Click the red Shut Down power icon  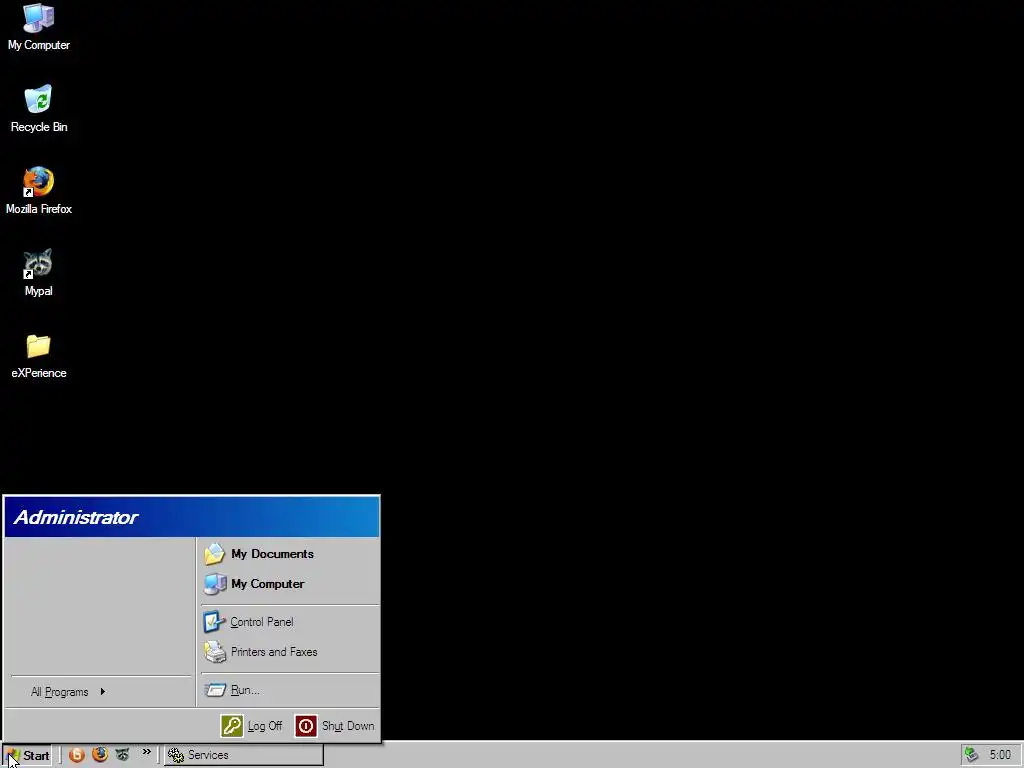pyautogui.click(x=306, y=726)
